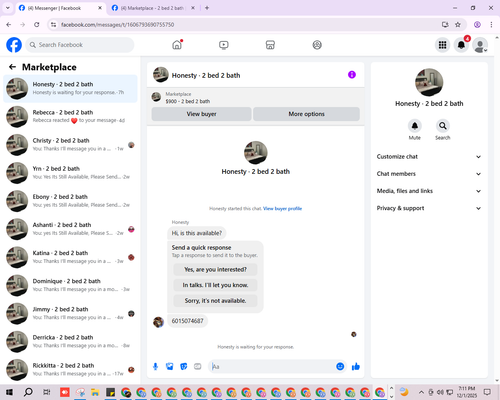Open the Honesty - 2 bed 2 bath conversation
This screenshot has height=400, width=500.
coord(70,88)
